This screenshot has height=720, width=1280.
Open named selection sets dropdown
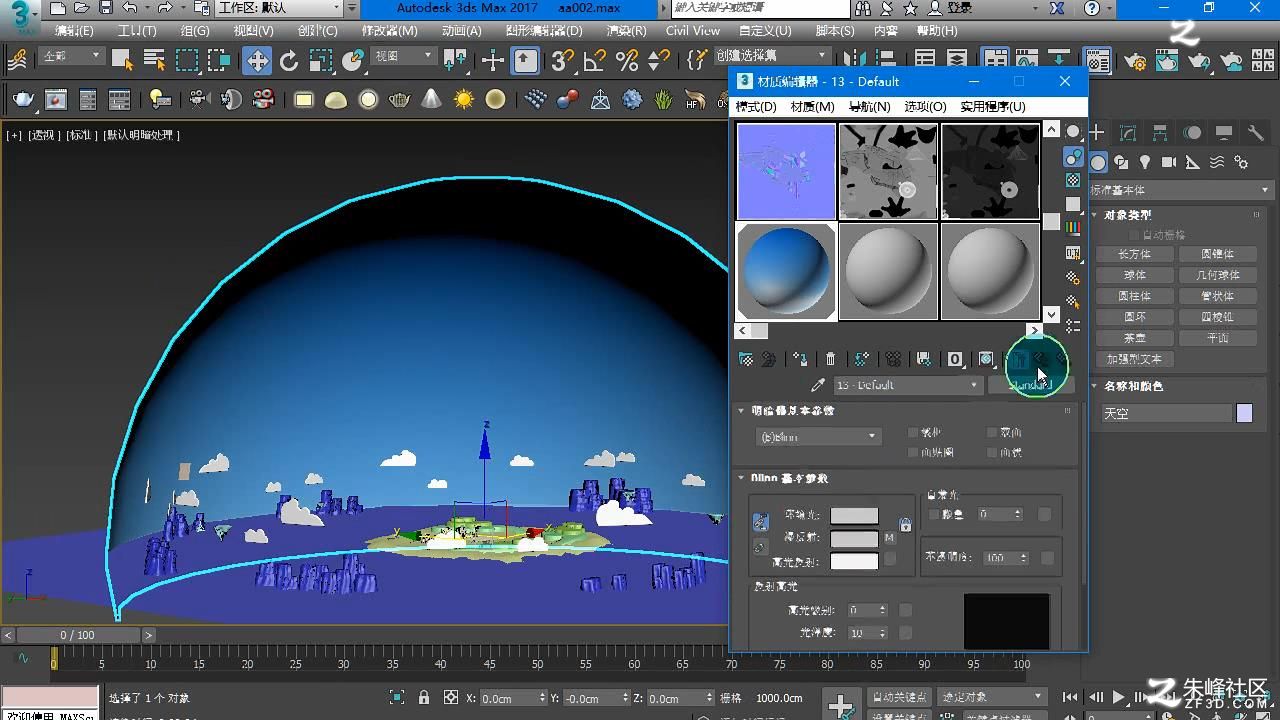pos(770,56)
